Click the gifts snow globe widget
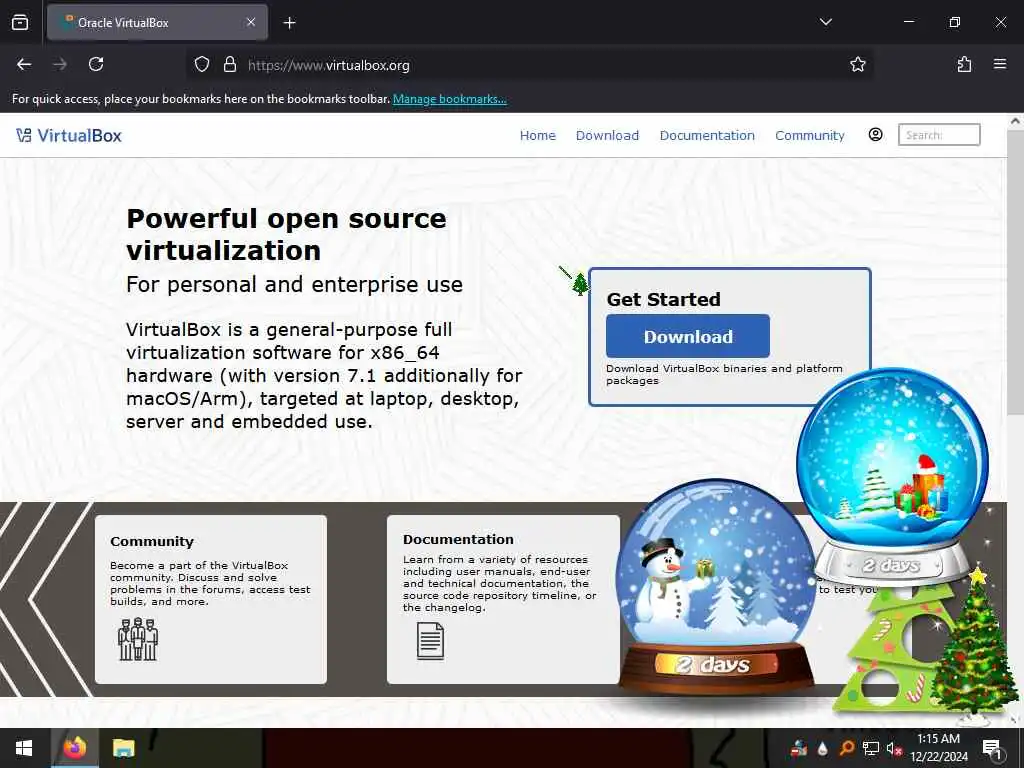 (892, 477)
